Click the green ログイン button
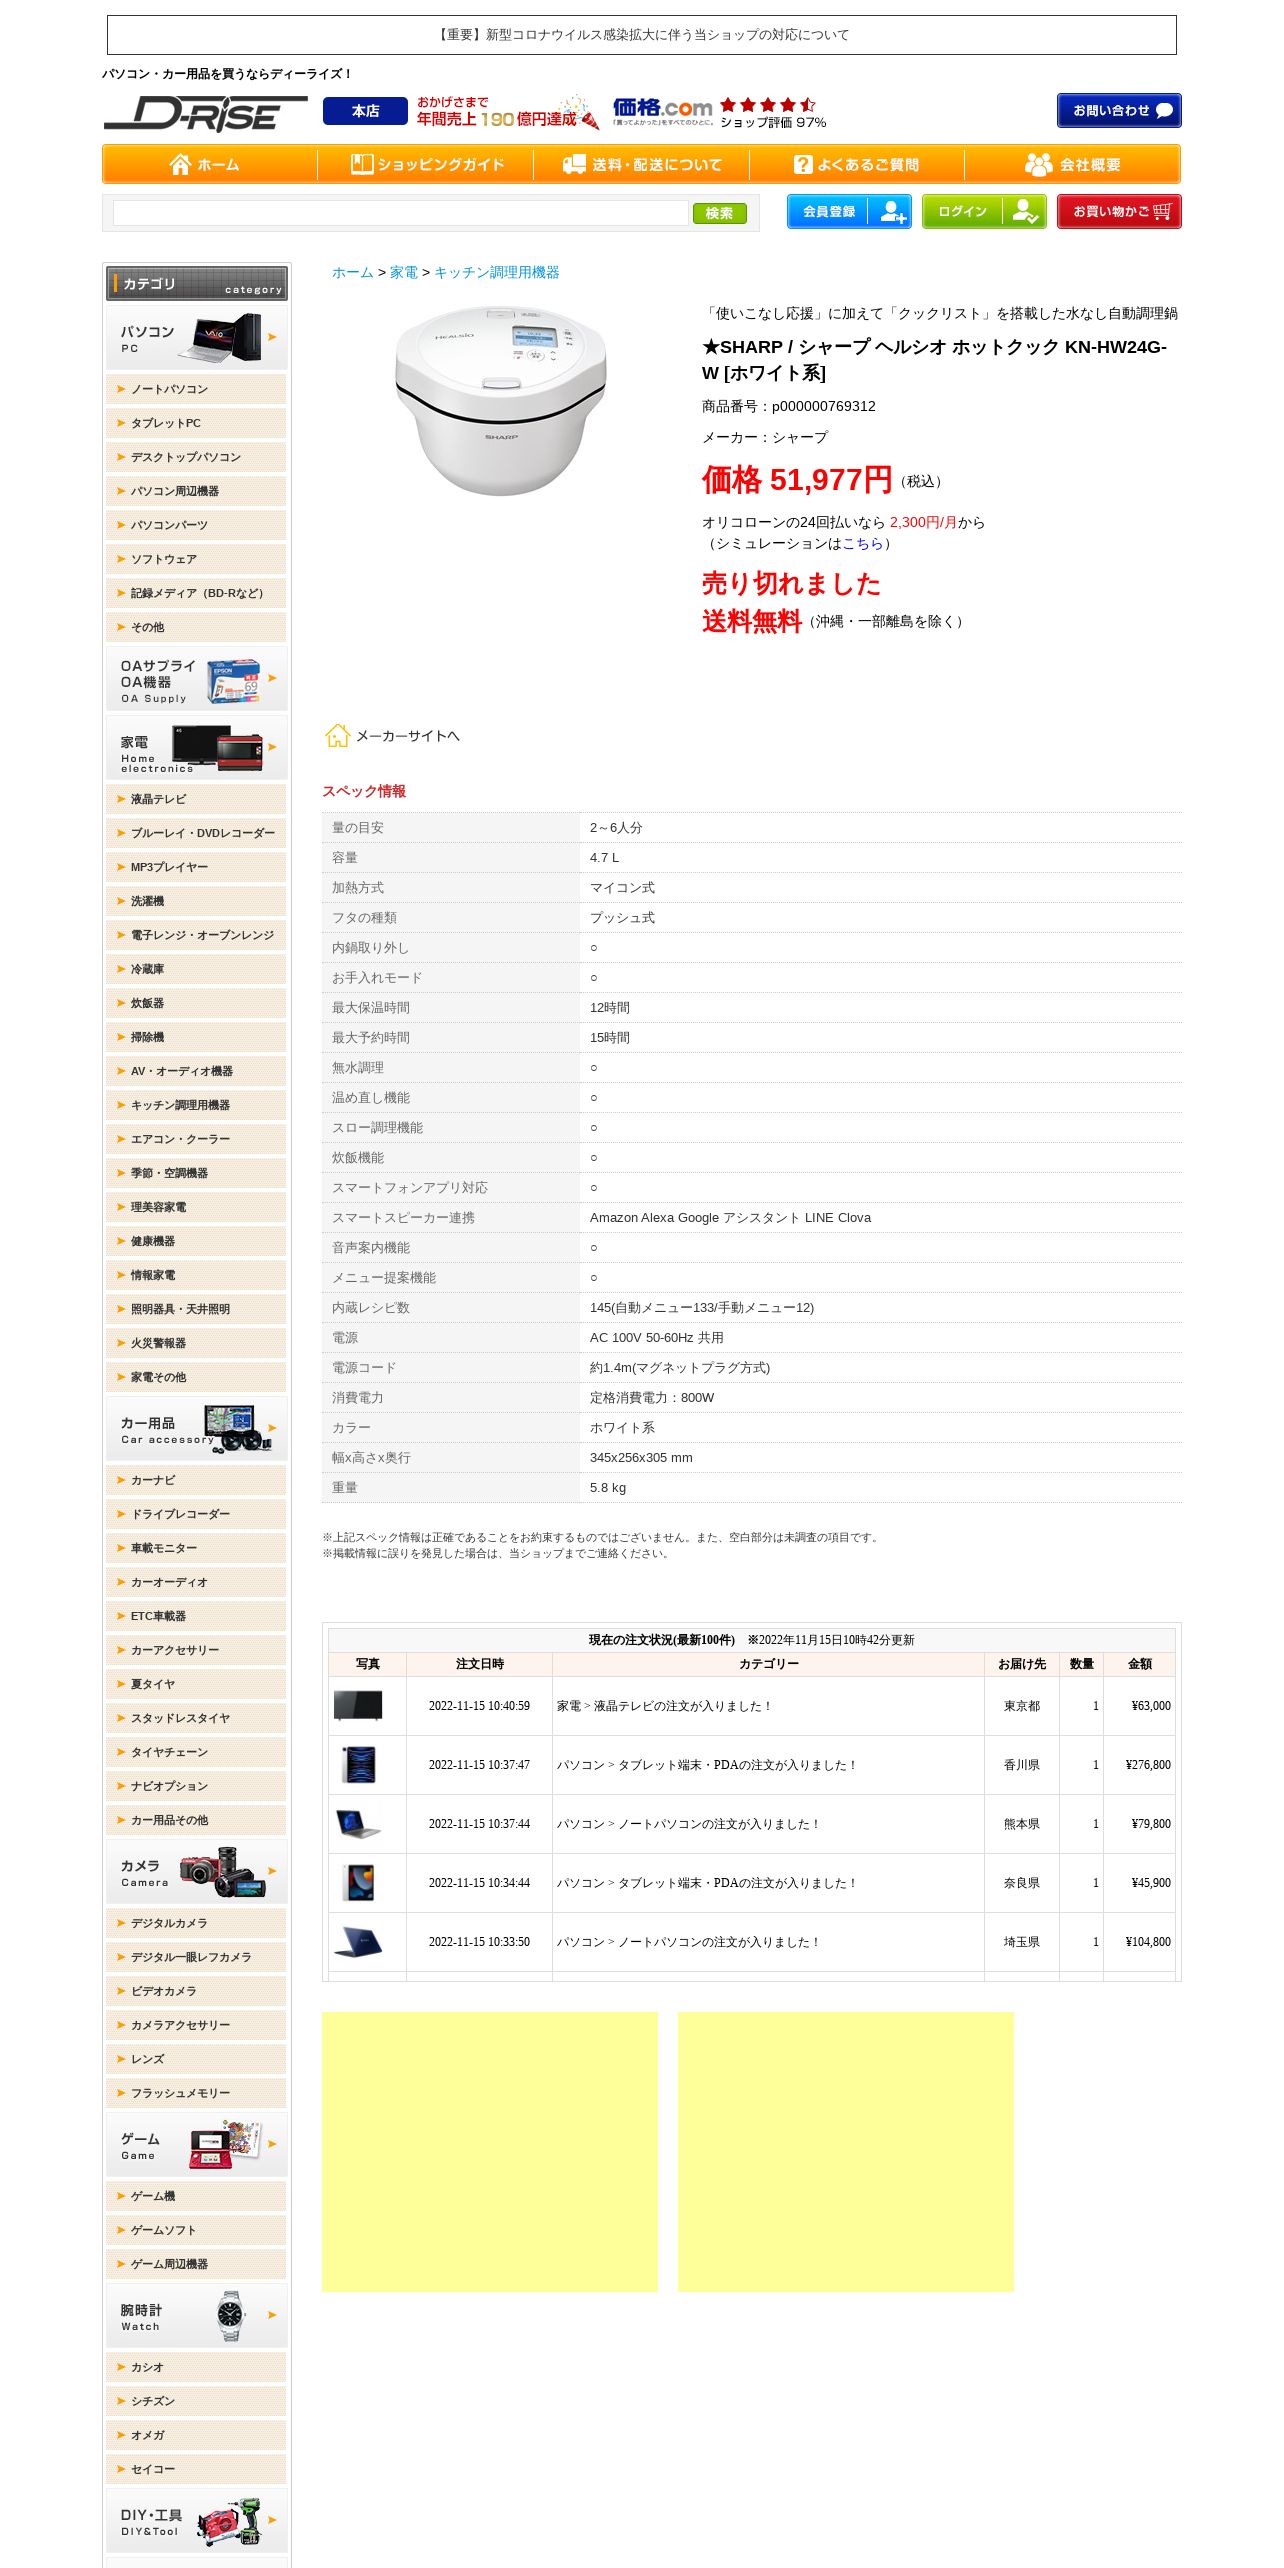Screen dimensions: 1284x2568 [x=984, y=211]
